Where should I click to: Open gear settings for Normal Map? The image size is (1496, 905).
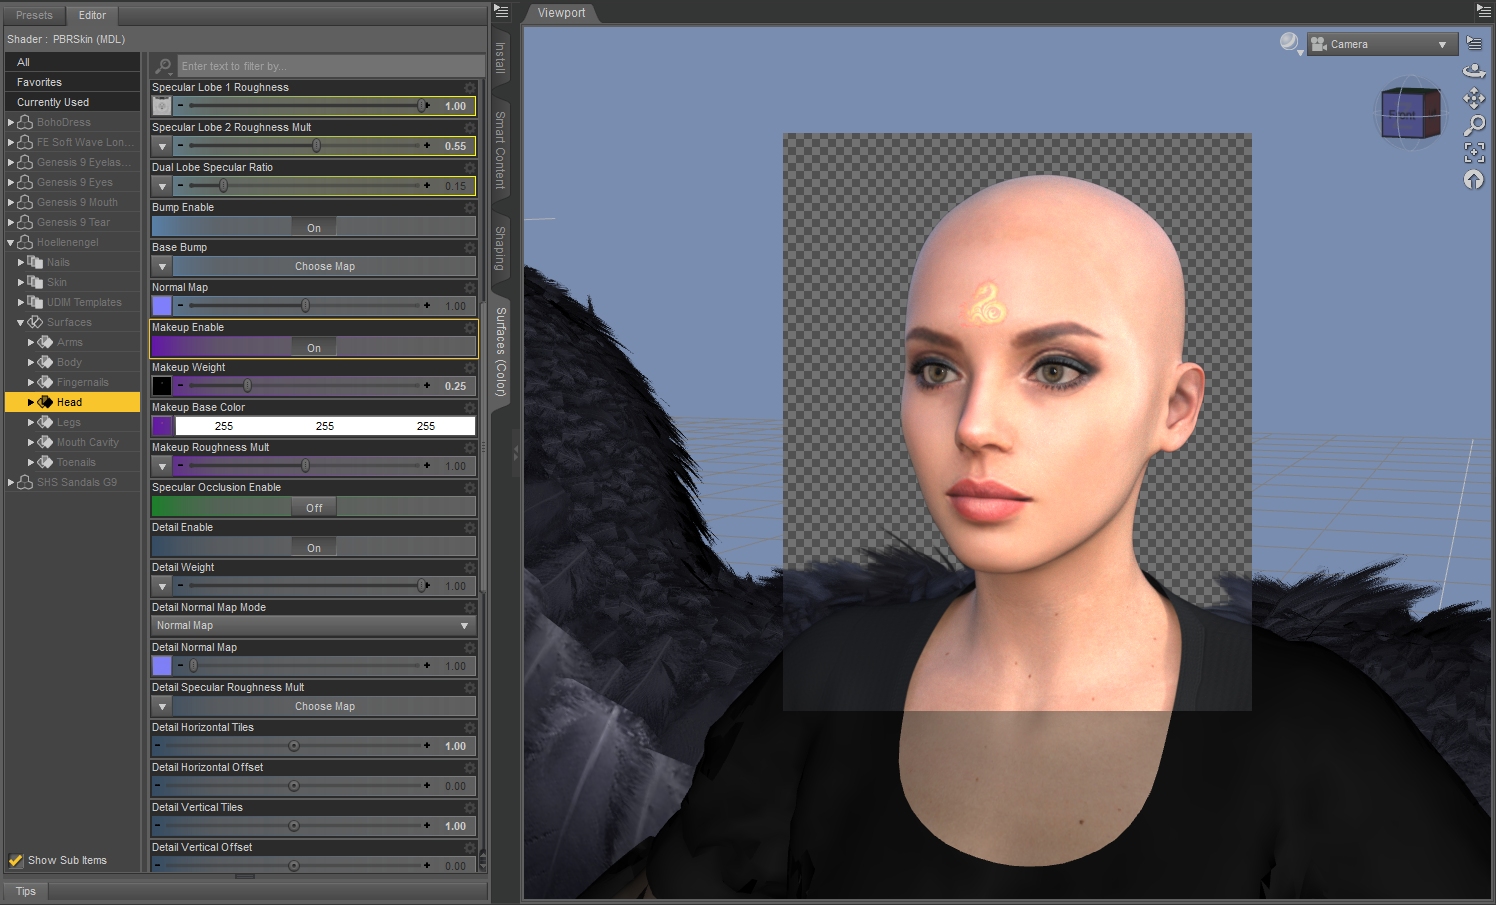[x=469, y=288]
